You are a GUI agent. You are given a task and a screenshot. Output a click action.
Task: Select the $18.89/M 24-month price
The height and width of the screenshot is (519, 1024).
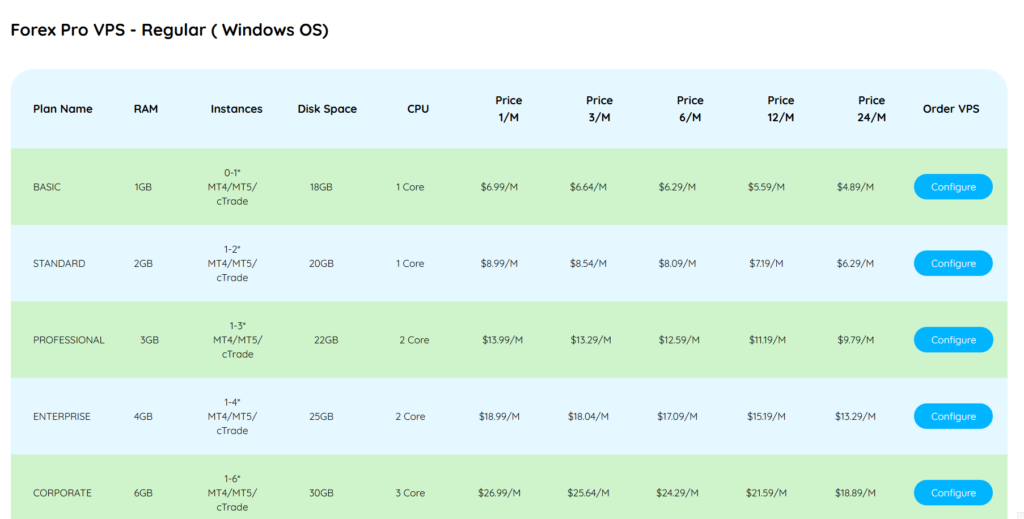pyautogui.click(x=855, y=493)
